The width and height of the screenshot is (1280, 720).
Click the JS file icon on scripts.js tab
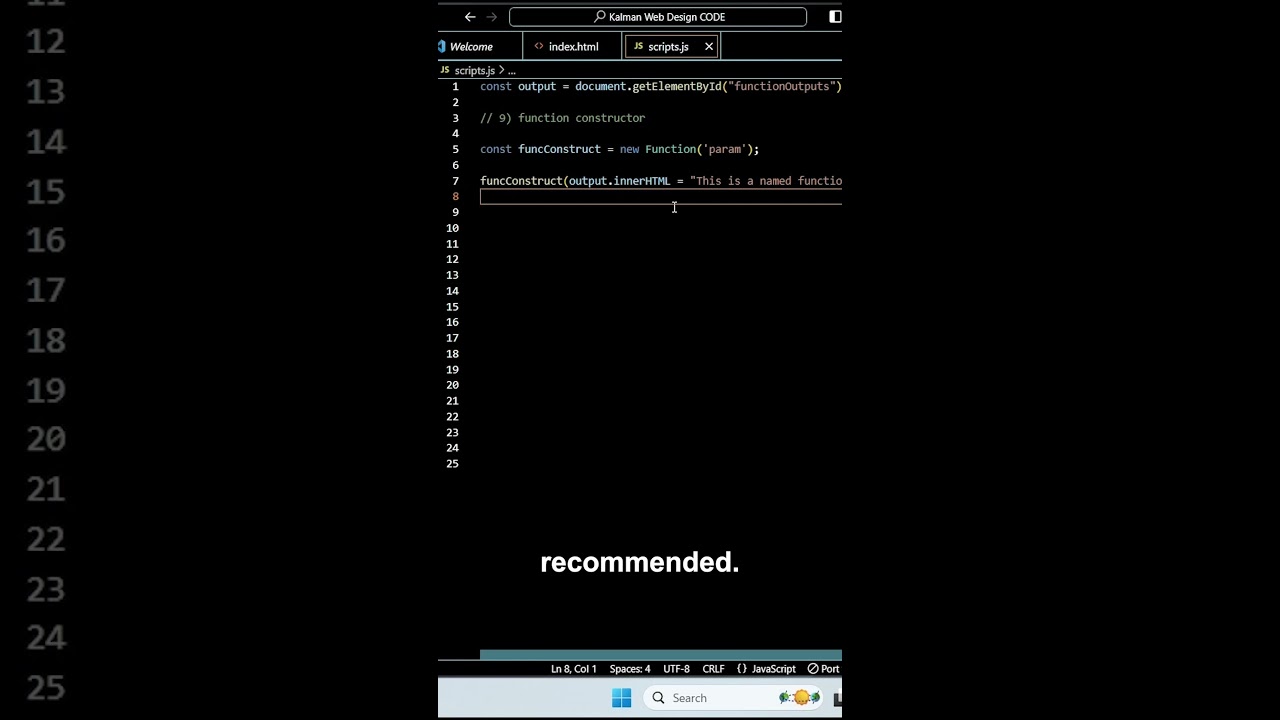(x=638, y=47)
